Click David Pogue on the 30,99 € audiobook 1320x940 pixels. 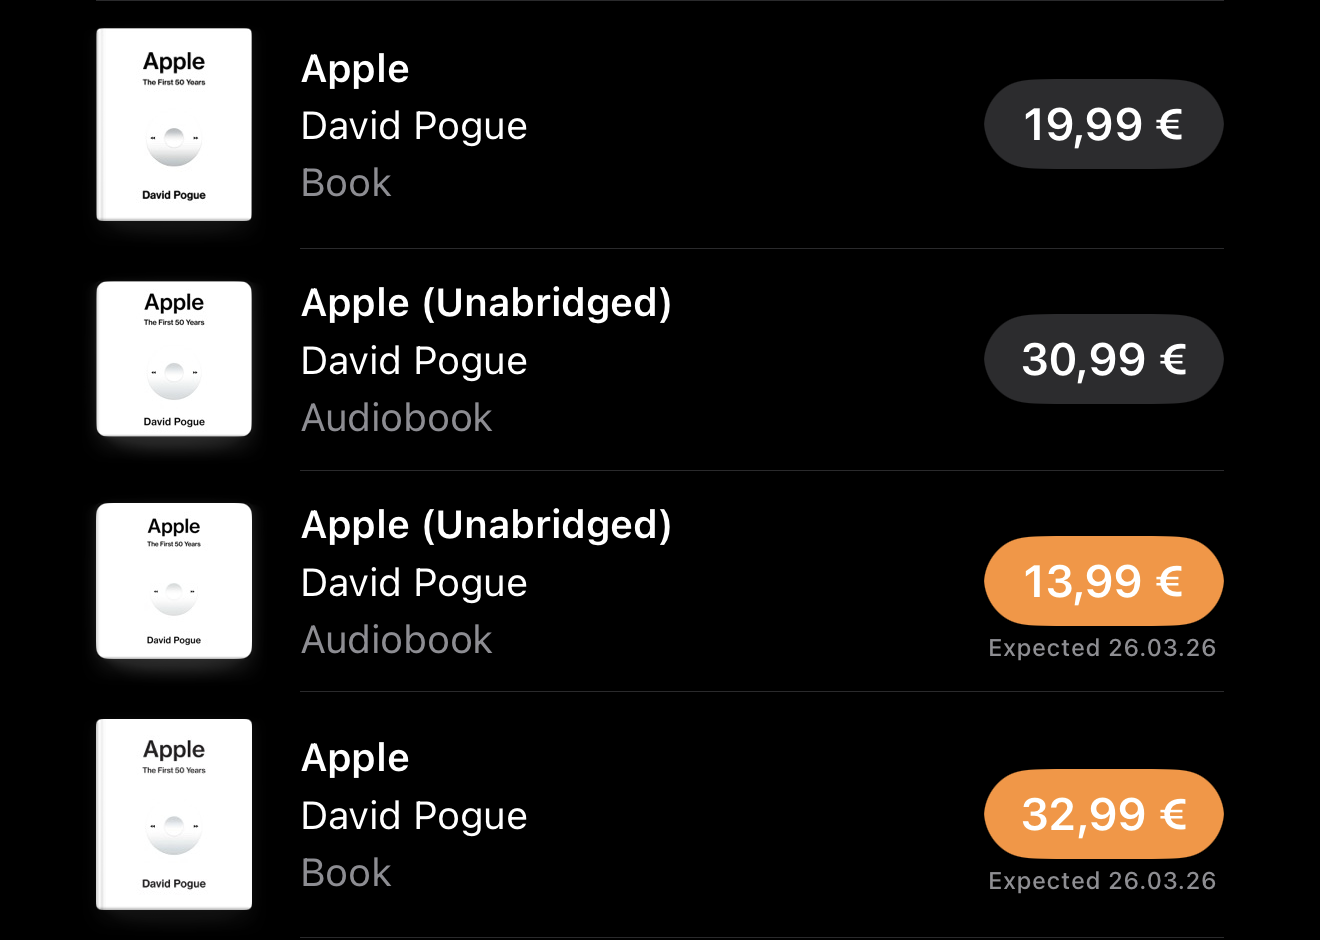(414, 361)
